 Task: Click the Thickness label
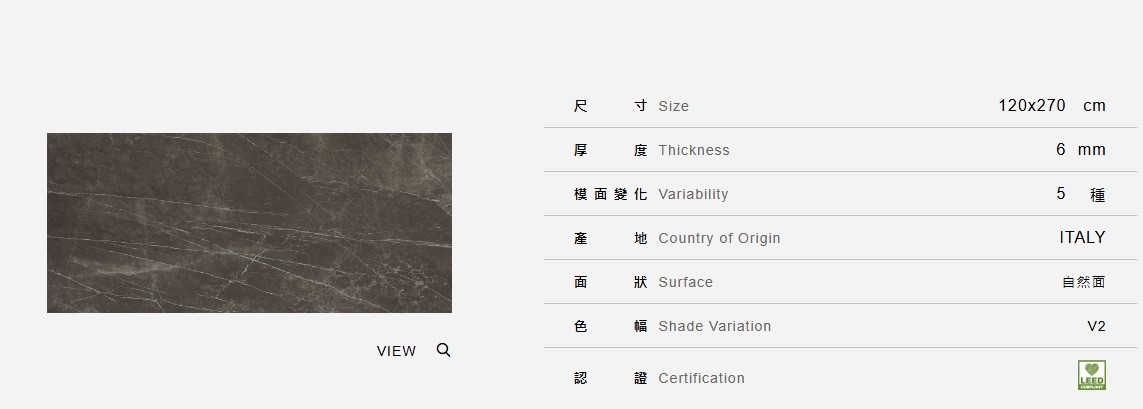tap(694, 150)
